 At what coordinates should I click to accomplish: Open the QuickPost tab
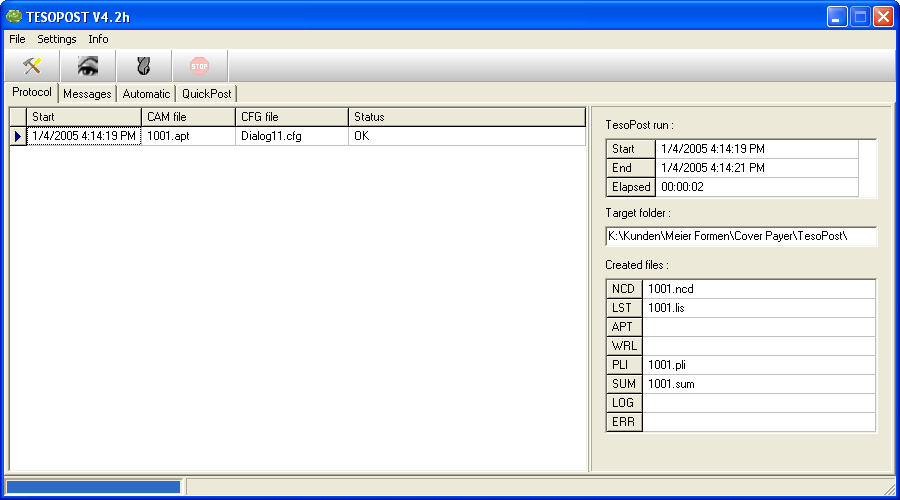click(x=206, y=94)
